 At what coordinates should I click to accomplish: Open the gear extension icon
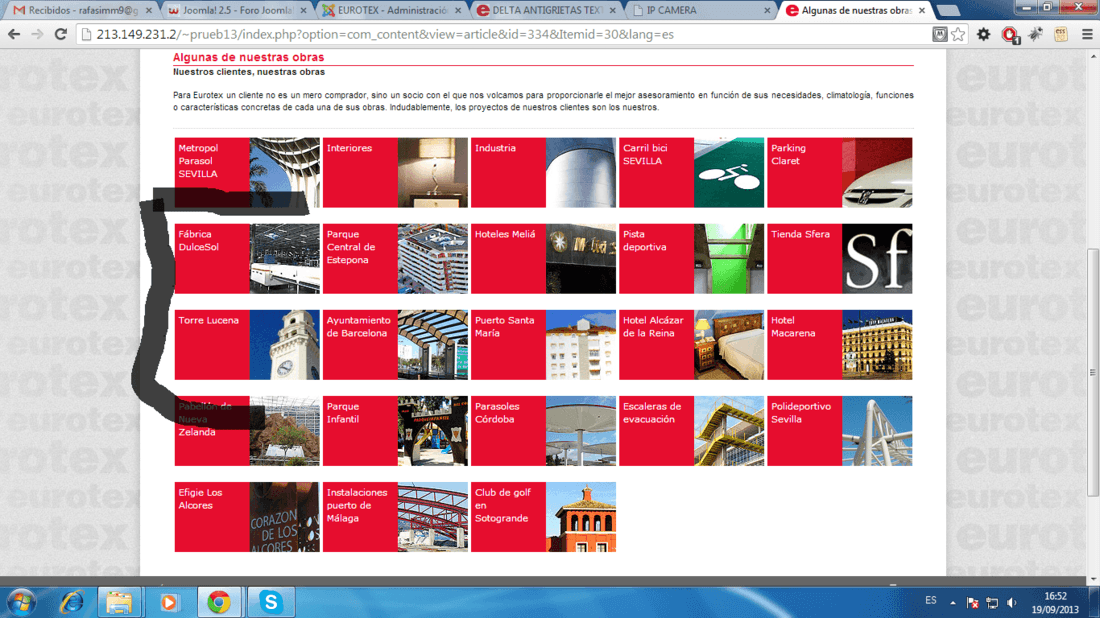(x=984, y=34)
